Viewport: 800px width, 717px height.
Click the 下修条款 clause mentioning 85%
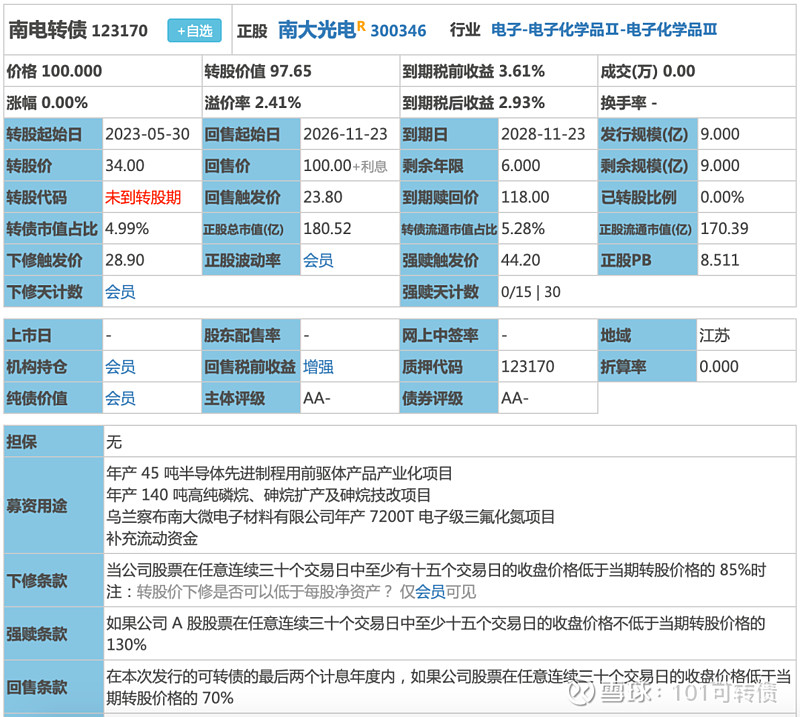(x=436, y=570)
